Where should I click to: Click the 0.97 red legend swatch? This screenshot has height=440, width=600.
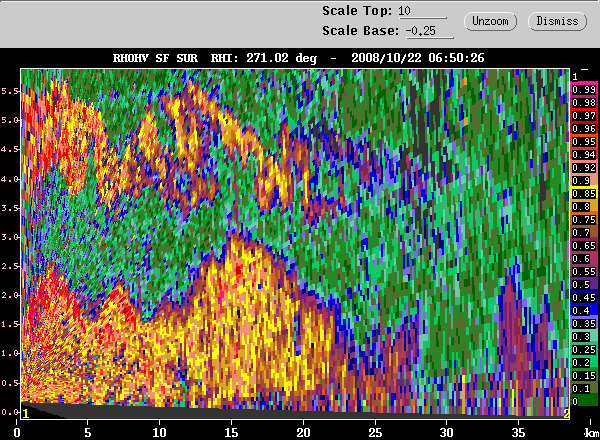[x=584, y=116]
